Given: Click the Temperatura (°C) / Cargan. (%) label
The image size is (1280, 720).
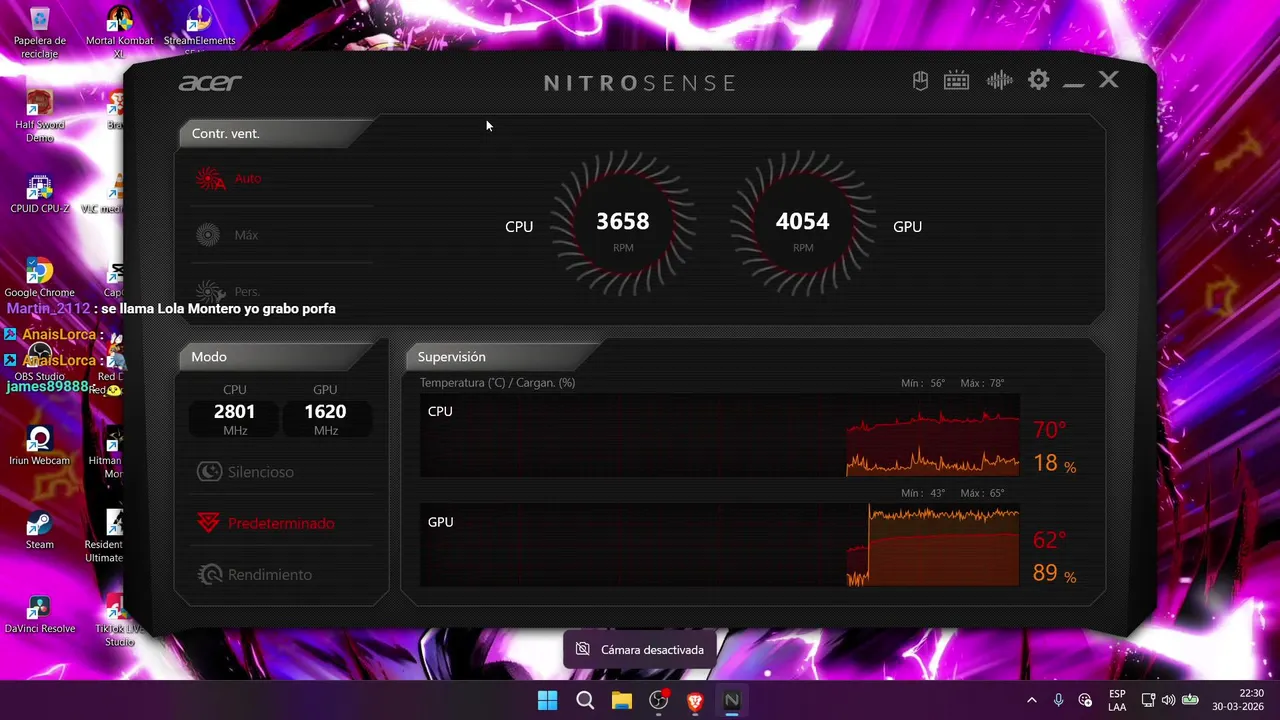Looking at the screenshot, I should point(497,383).
